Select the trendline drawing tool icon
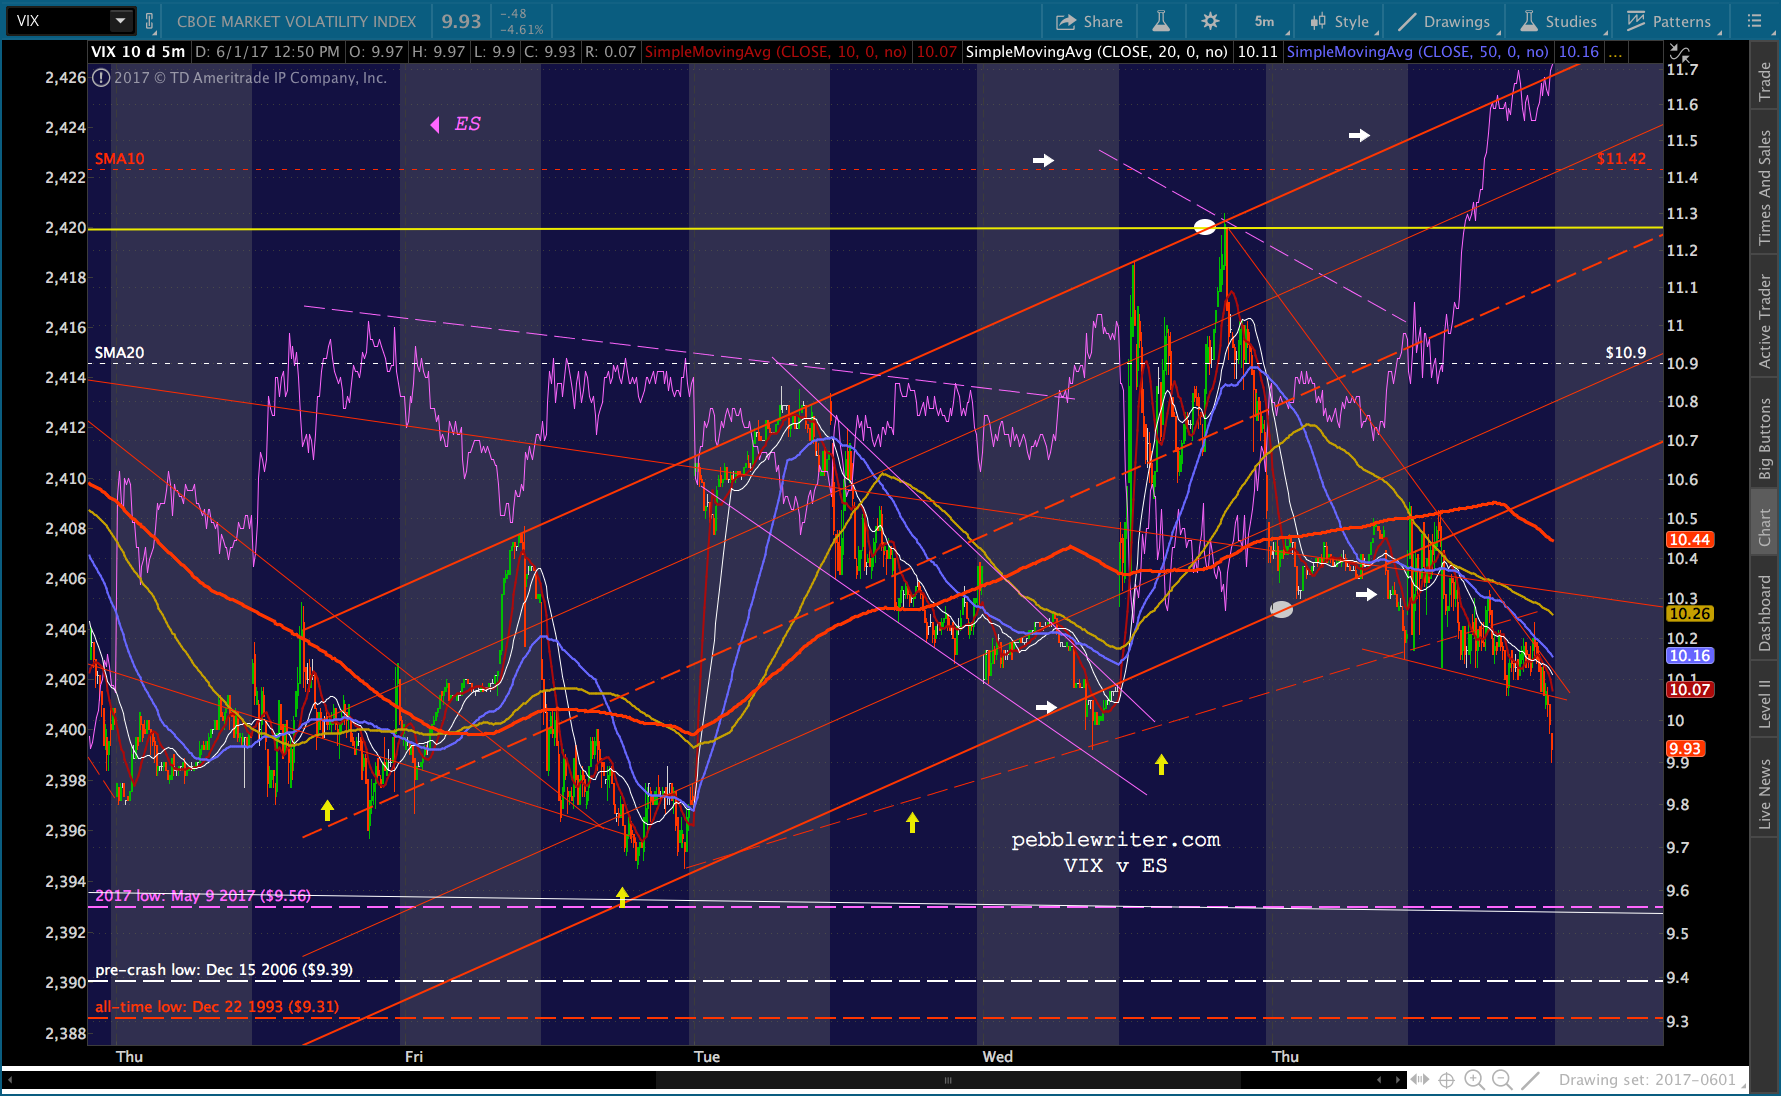This screenshot has height=1096, width=1781. (x=1531, y=1080)
